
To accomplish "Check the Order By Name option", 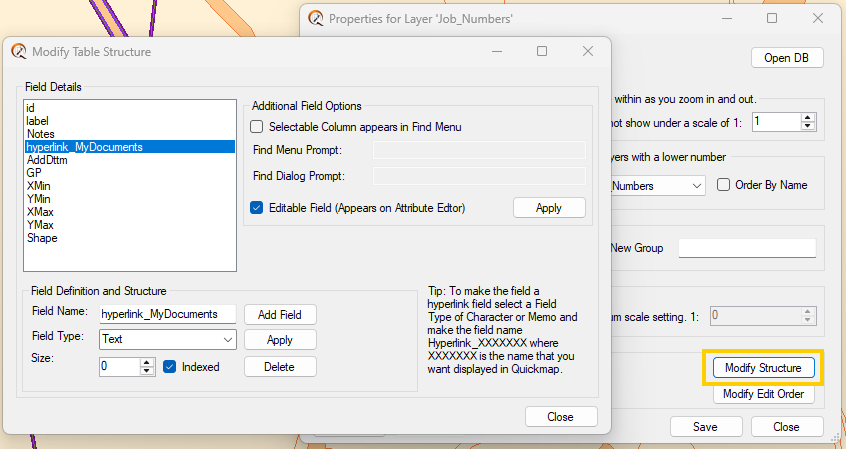I will point(724,185).
